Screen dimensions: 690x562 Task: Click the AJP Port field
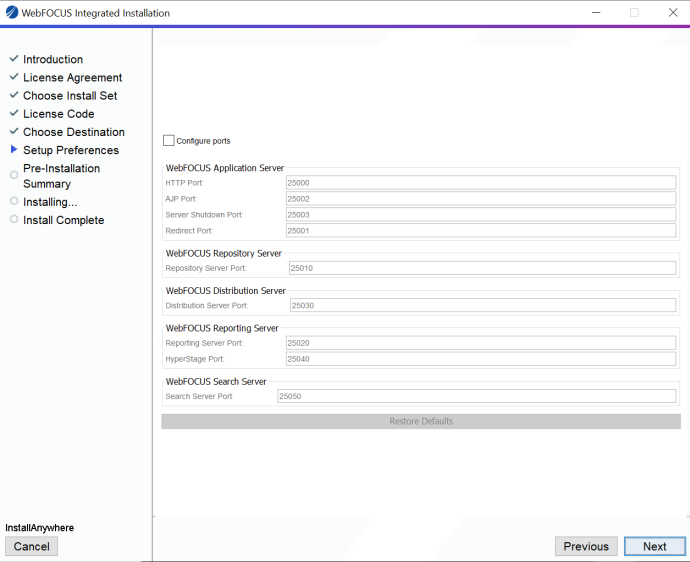(481, 198)
